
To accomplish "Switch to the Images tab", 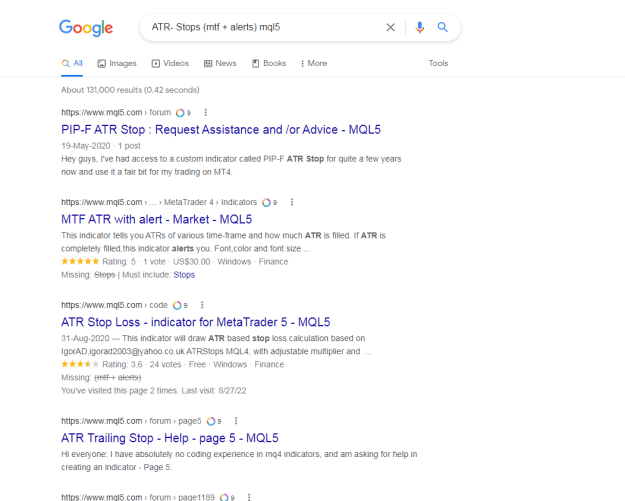I will tap(117, 63).
